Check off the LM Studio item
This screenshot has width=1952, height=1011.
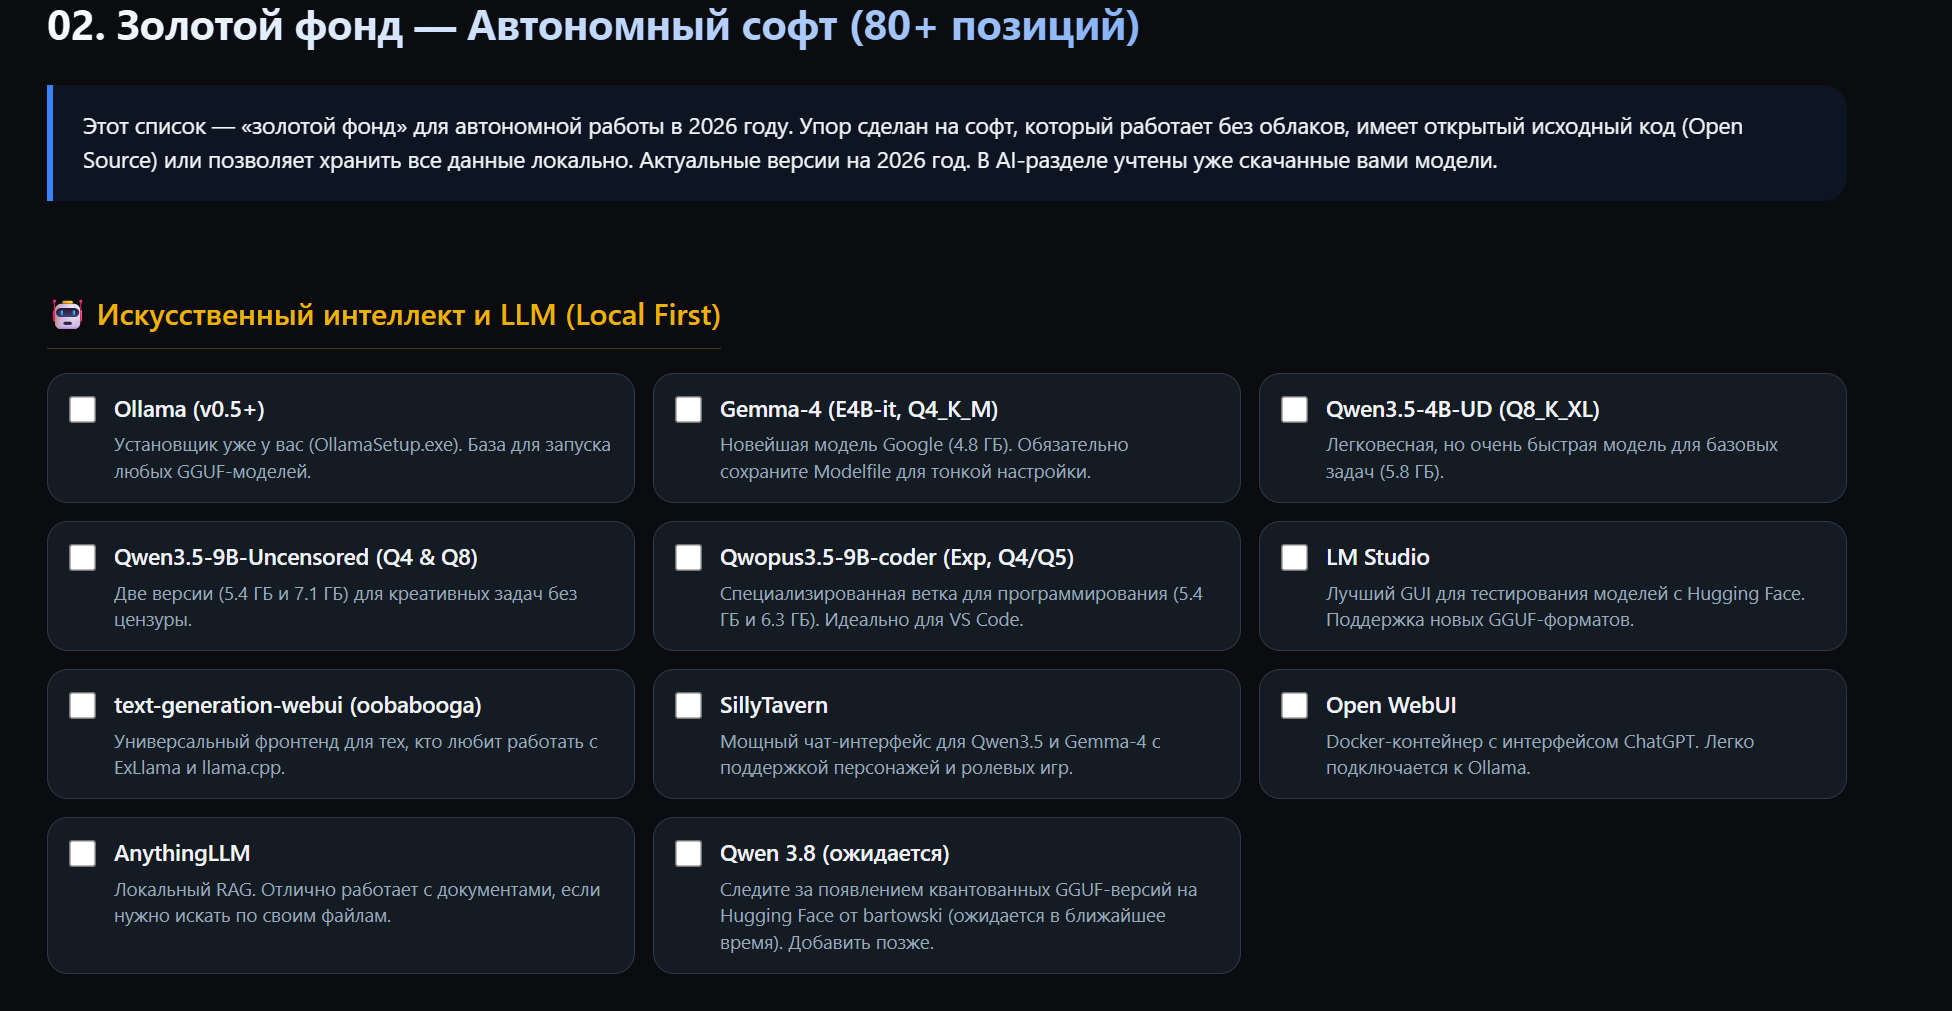1294,557
